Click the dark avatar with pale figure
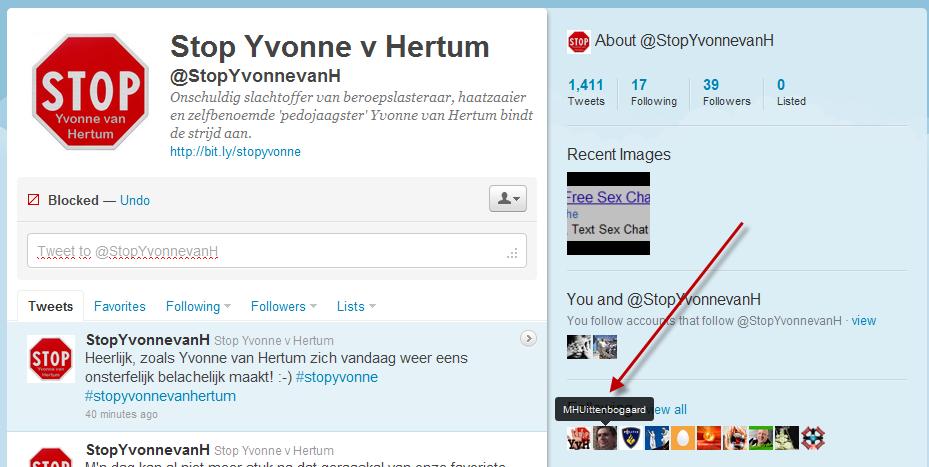This screenshot has height=467, width=929. click(x=787, y=438)
